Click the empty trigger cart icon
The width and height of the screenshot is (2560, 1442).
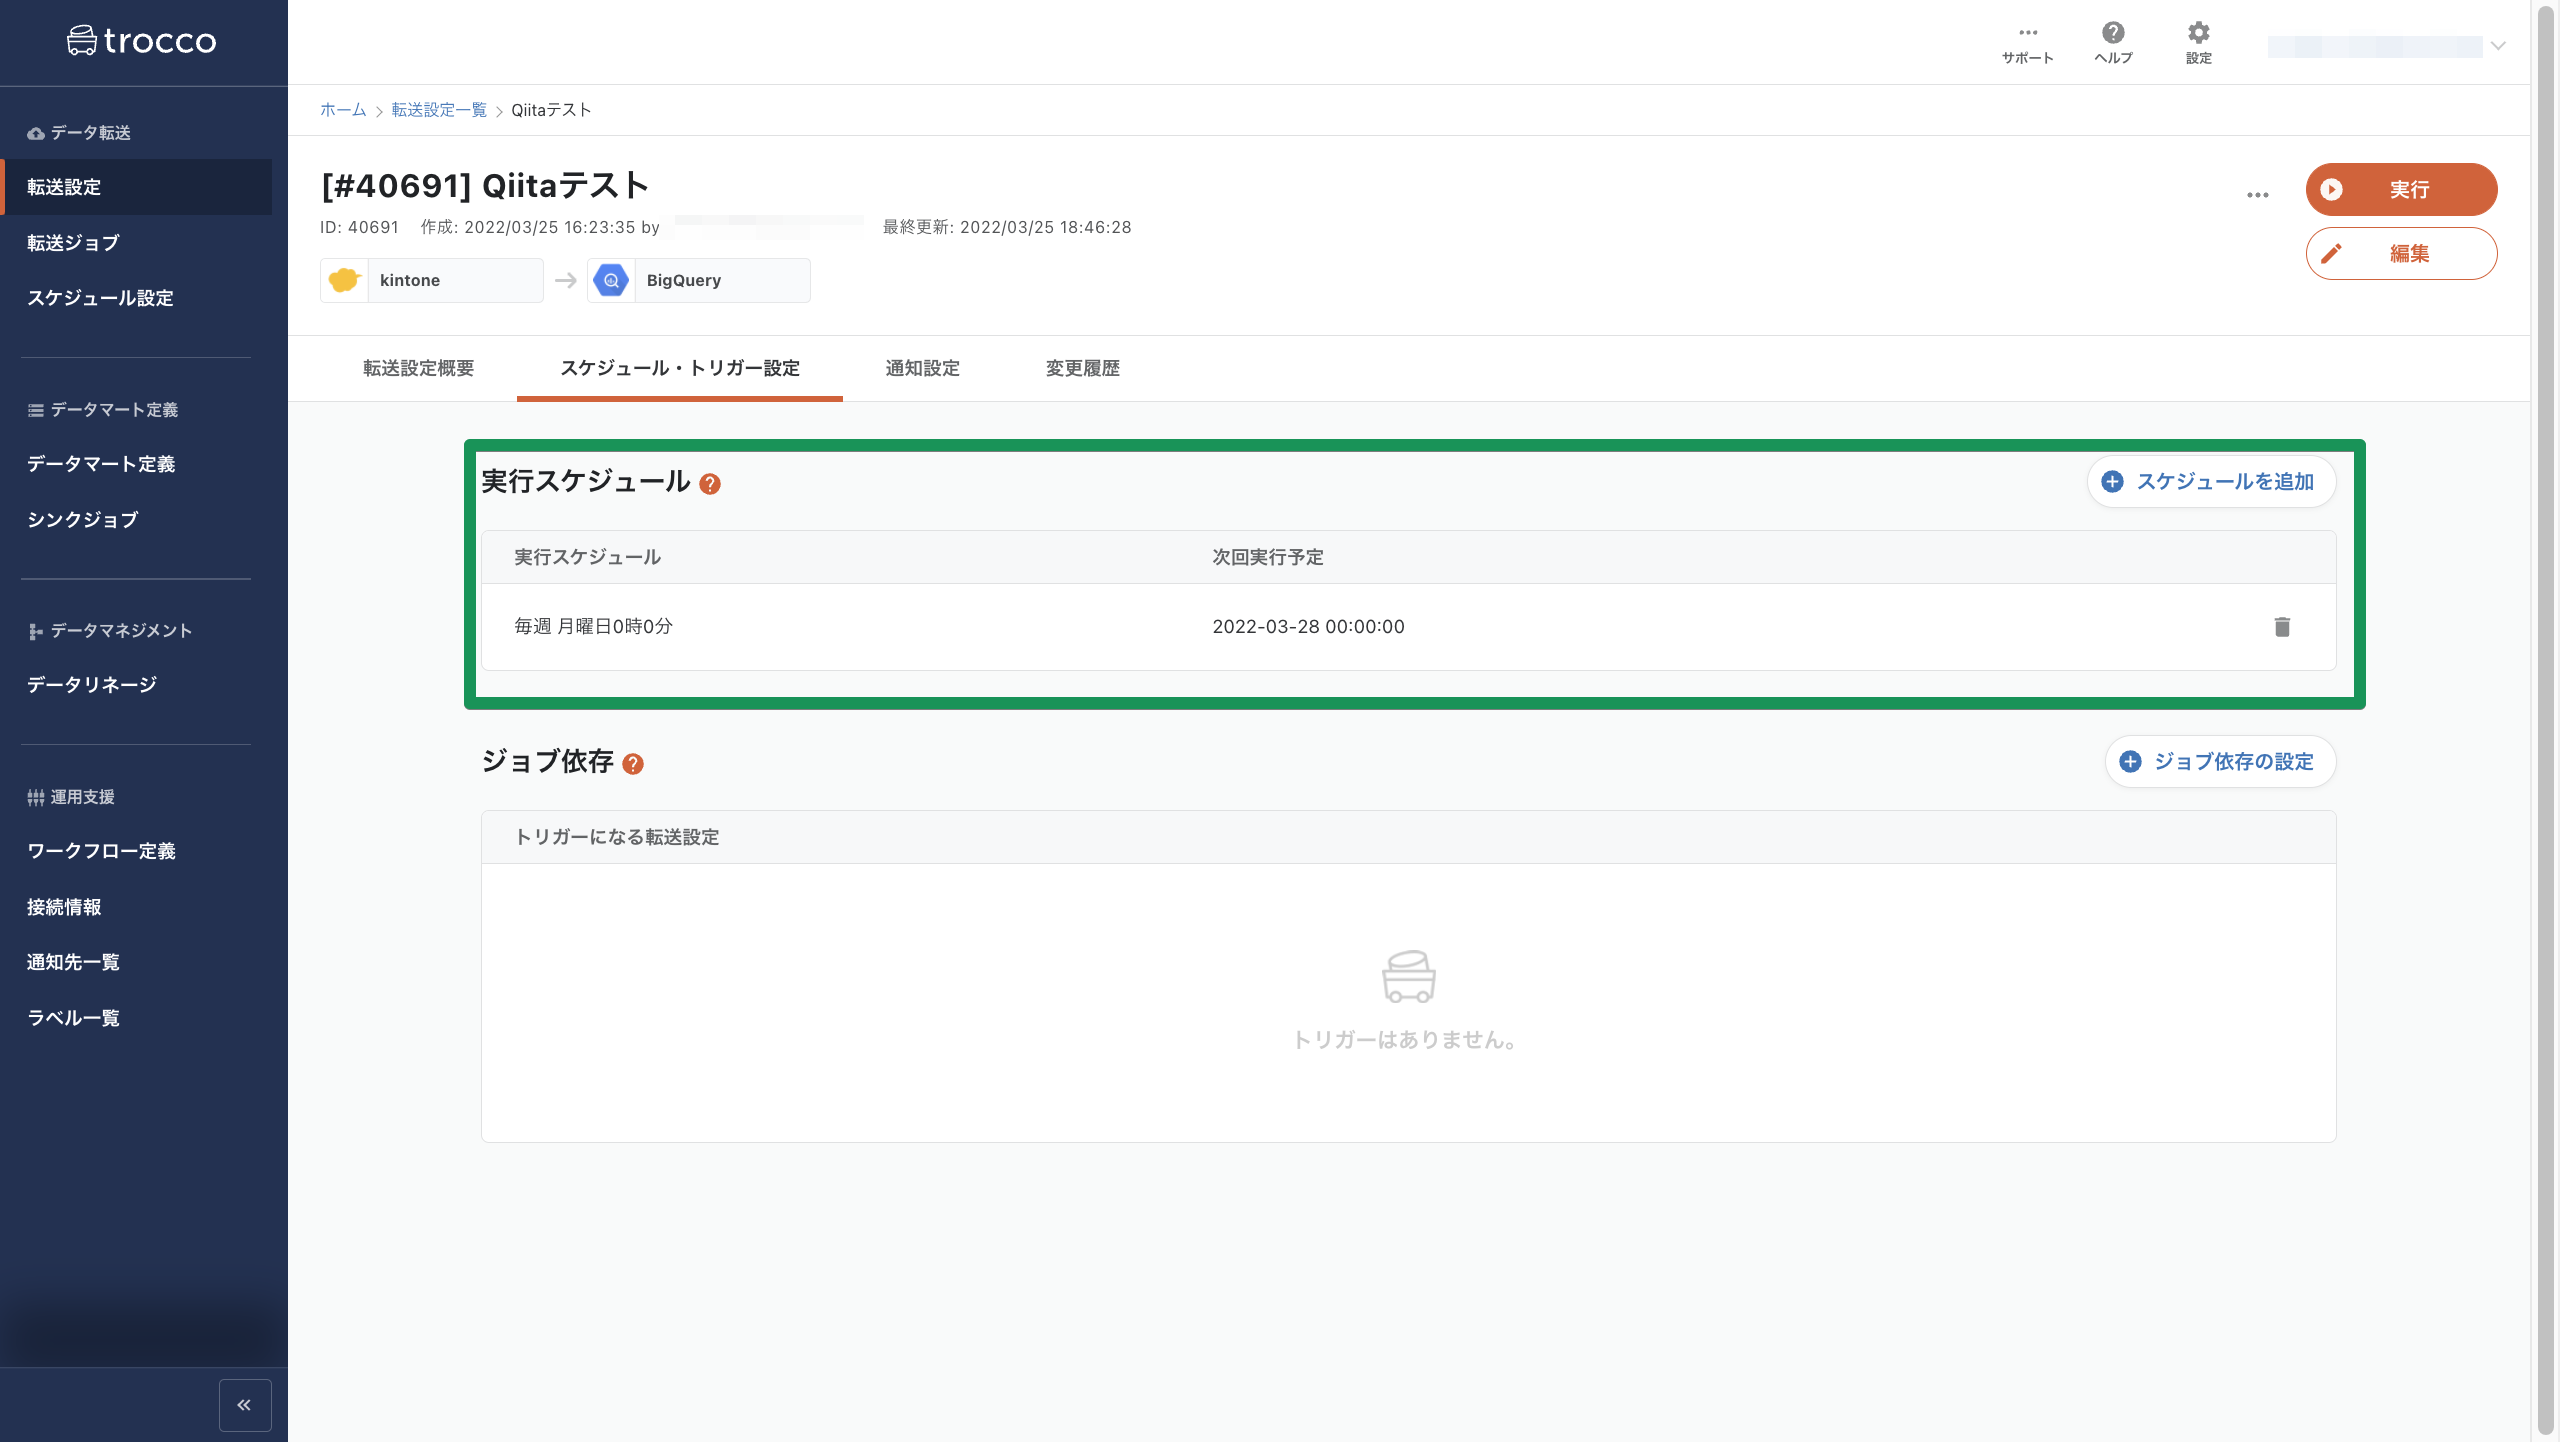click(x=1409, y=976)
